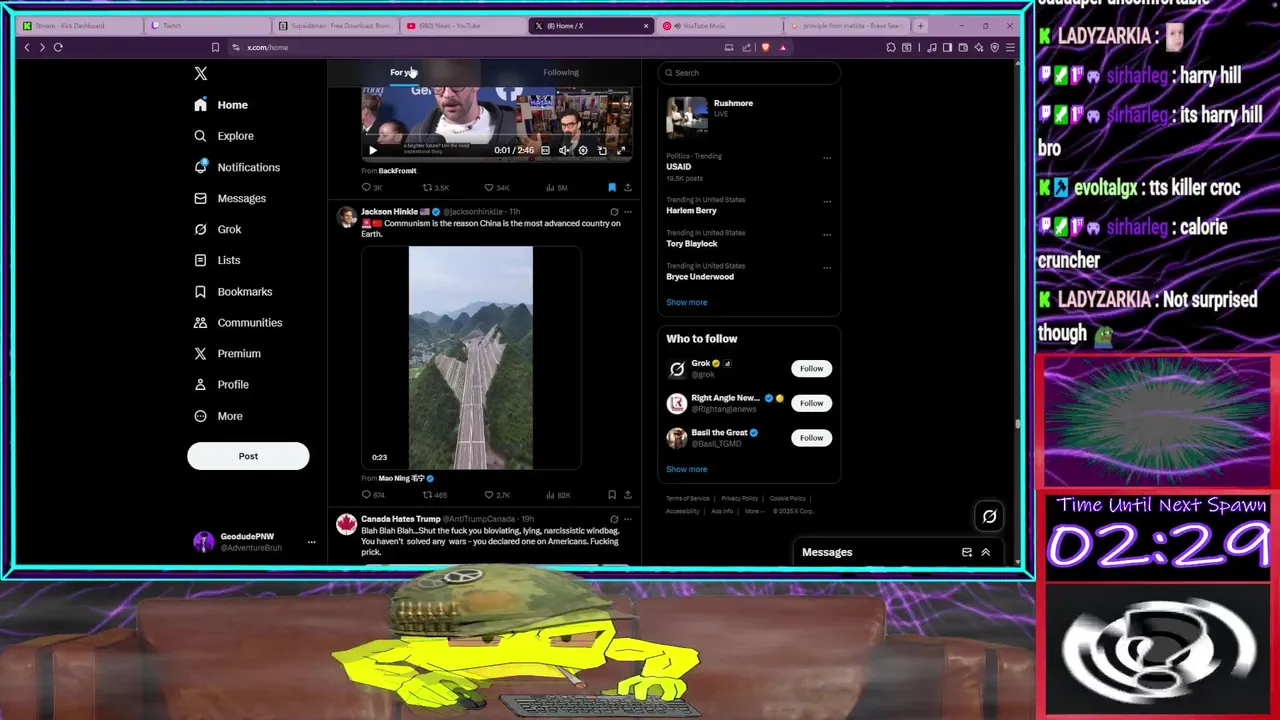Reply to Jackson Hinkle's post
The width and height of the screenshot is (1280, 720).
(372, 494)
